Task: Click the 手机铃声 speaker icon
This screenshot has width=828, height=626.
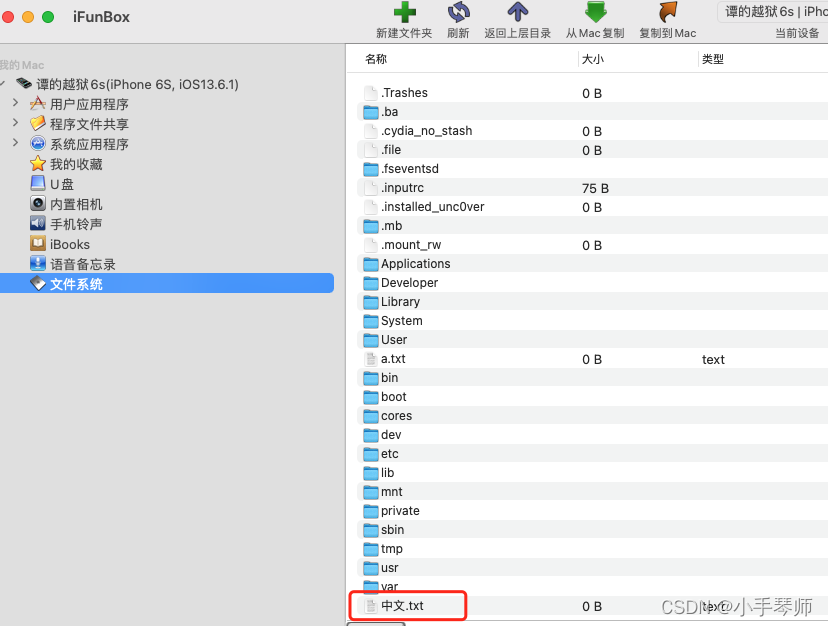Action: [x=37, y=223]
